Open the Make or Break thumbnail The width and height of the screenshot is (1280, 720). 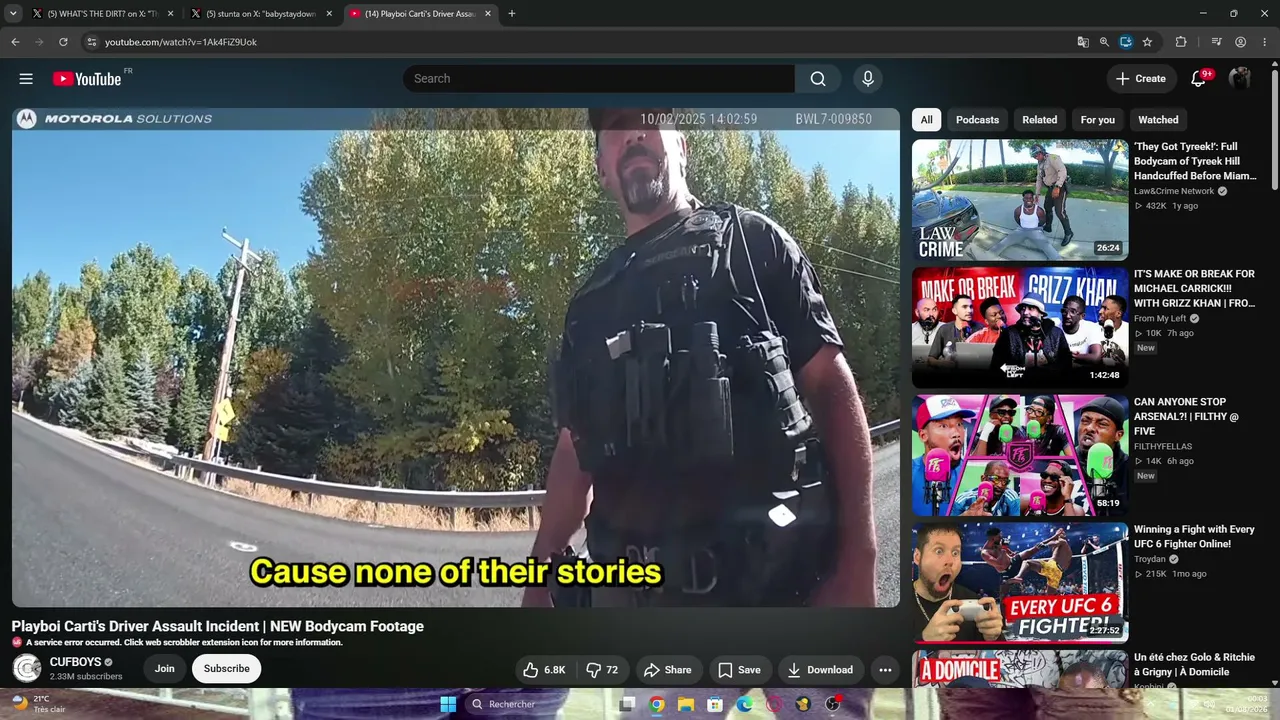1020,328
